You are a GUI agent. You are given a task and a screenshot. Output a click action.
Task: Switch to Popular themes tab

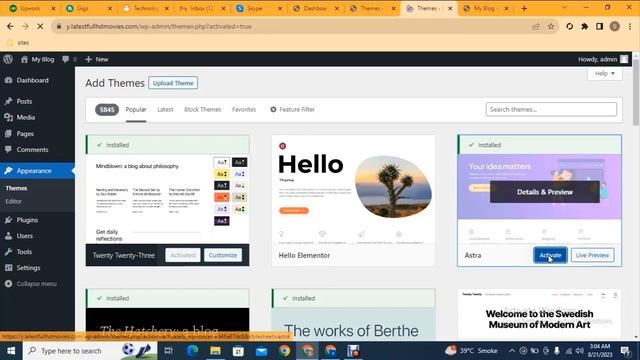pyautogui.click(x=136, y=109)
